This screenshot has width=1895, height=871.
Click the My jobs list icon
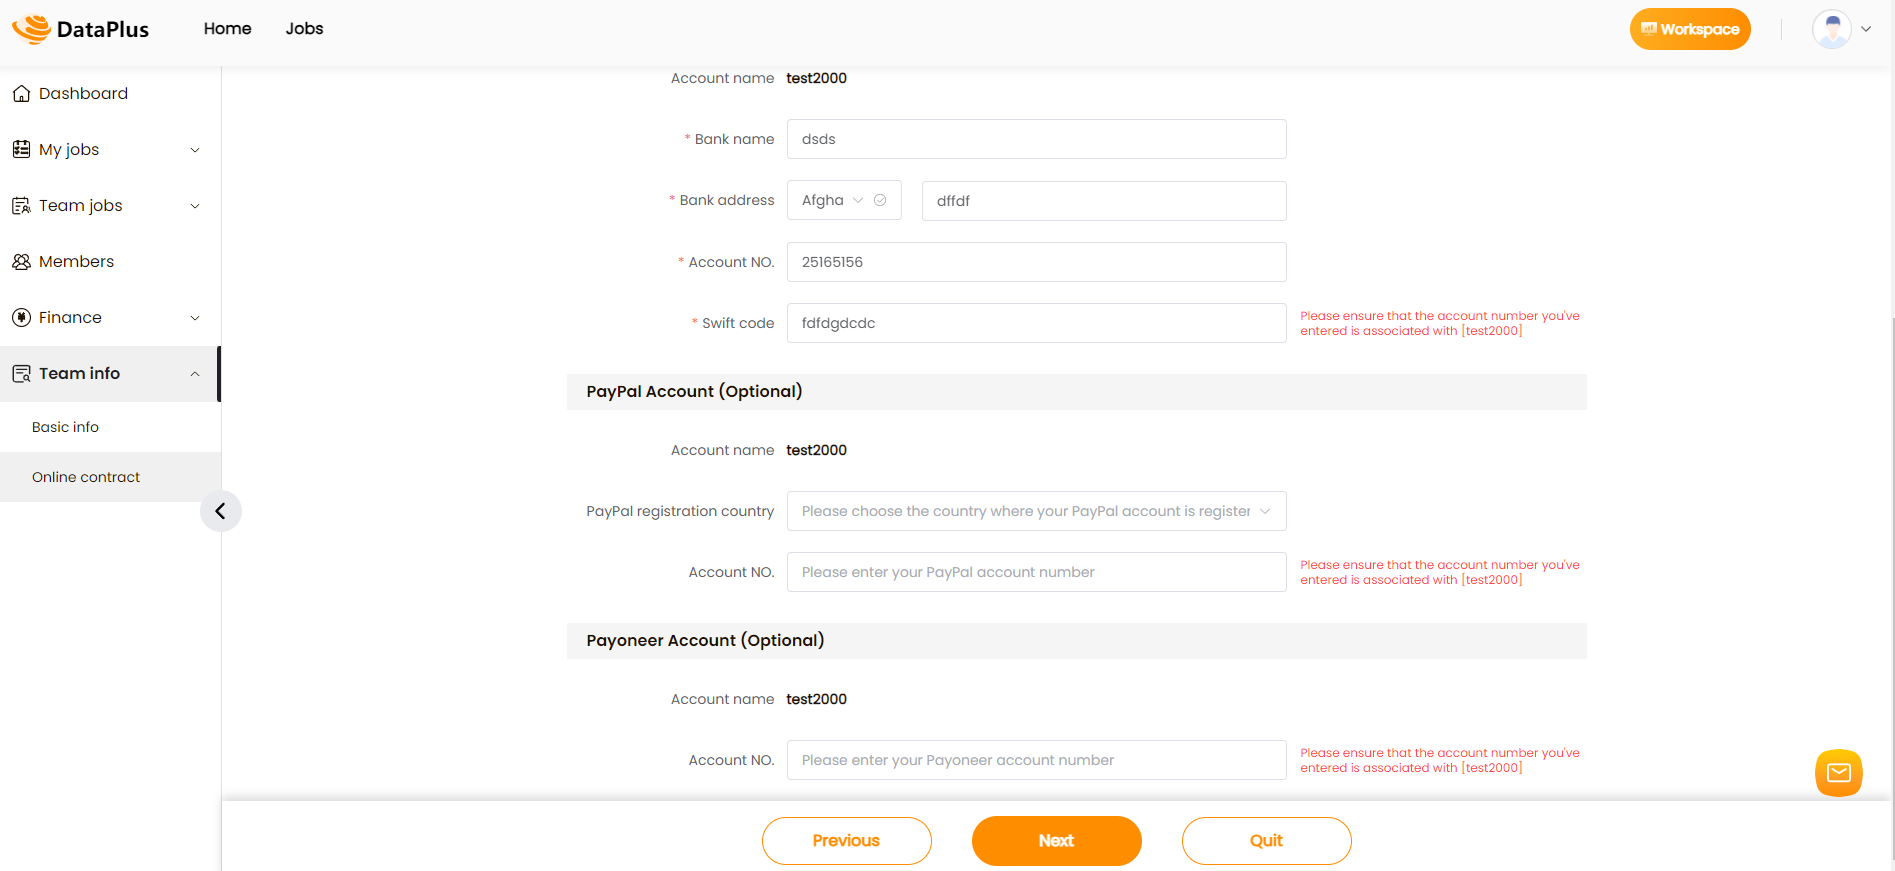tap(21, 150)
